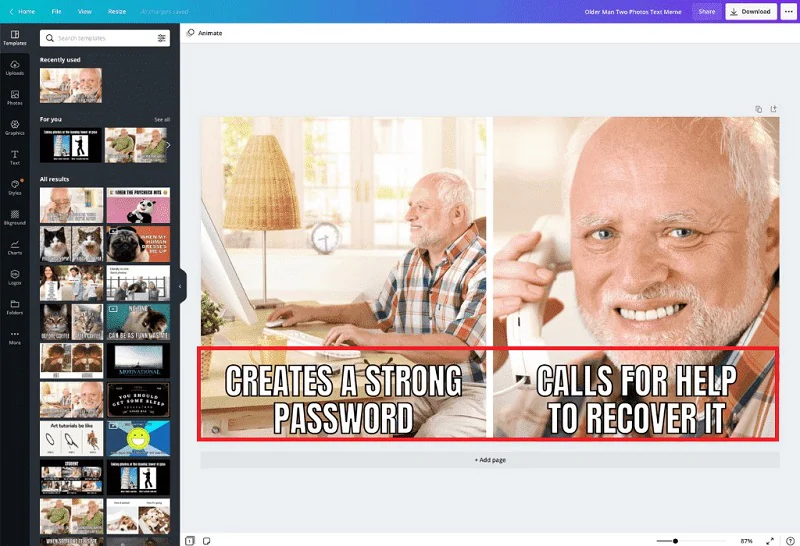Open the three-dot menu beside Download

coord(788,11)
